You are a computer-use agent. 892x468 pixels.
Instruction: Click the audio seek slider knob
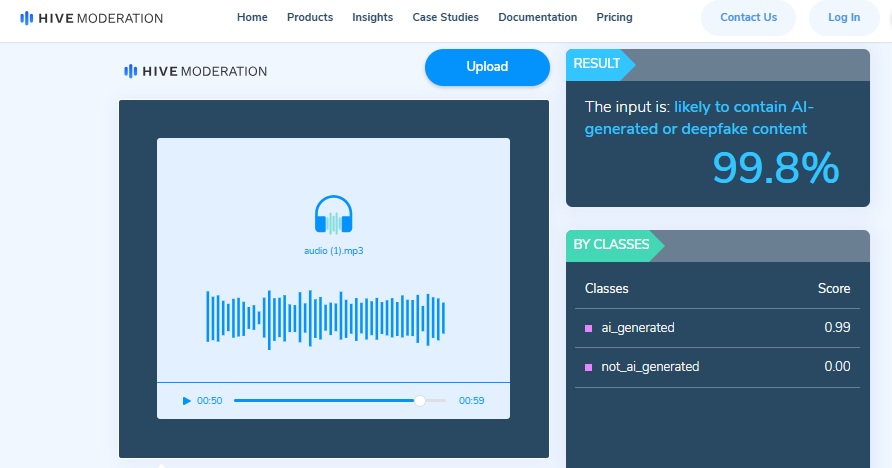420,401
